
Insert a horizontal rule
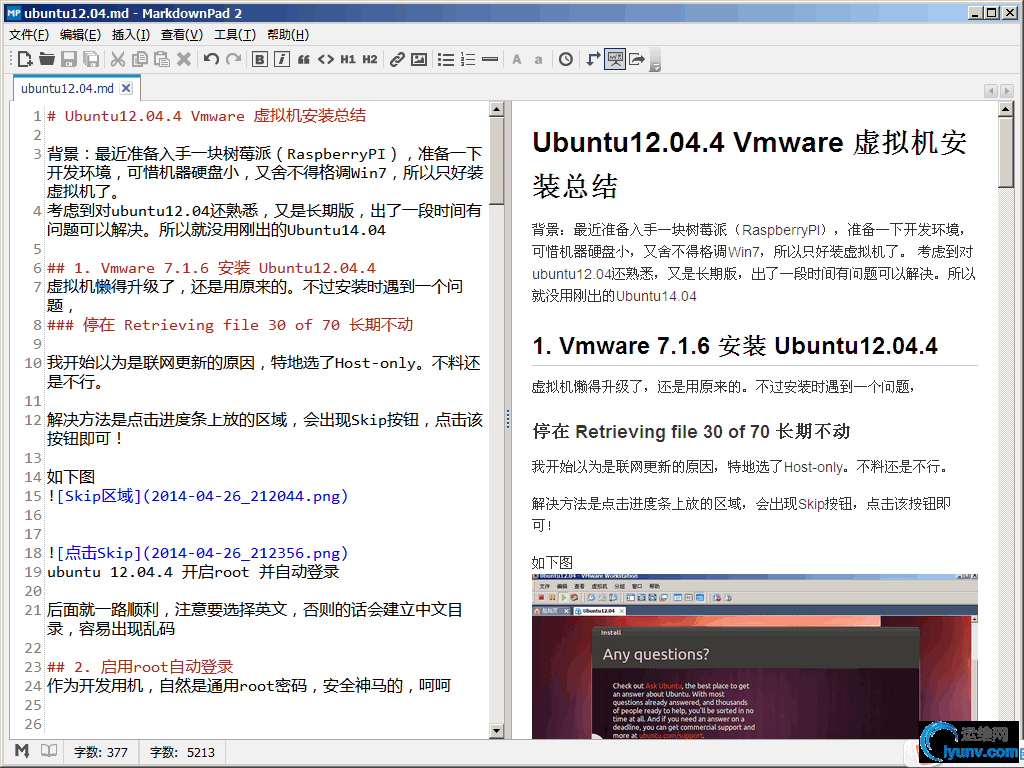coord(490,59)
